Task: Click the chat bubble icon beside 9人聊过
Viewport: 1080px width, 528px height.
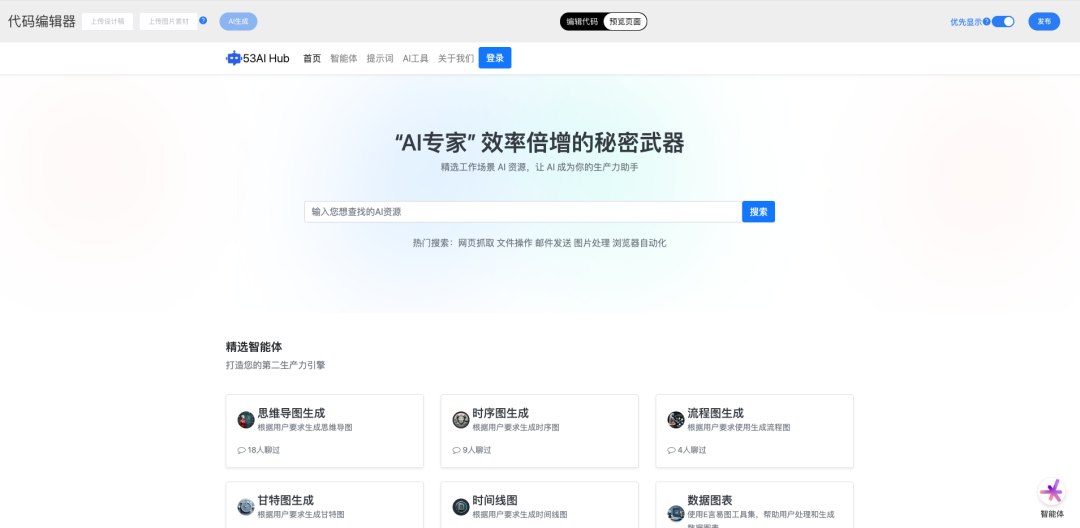Action: pyautogui.click(x=456, y=450)
